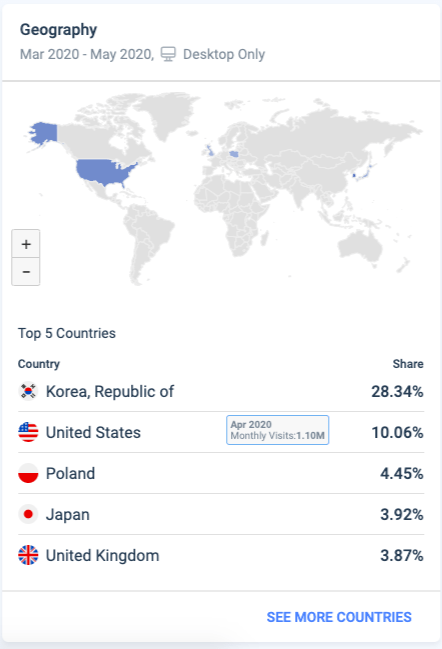The height and width of the screenshot is (649, 442).
Task: Click the Desktop Only monitor icon
Action: (x=168, y=54)
